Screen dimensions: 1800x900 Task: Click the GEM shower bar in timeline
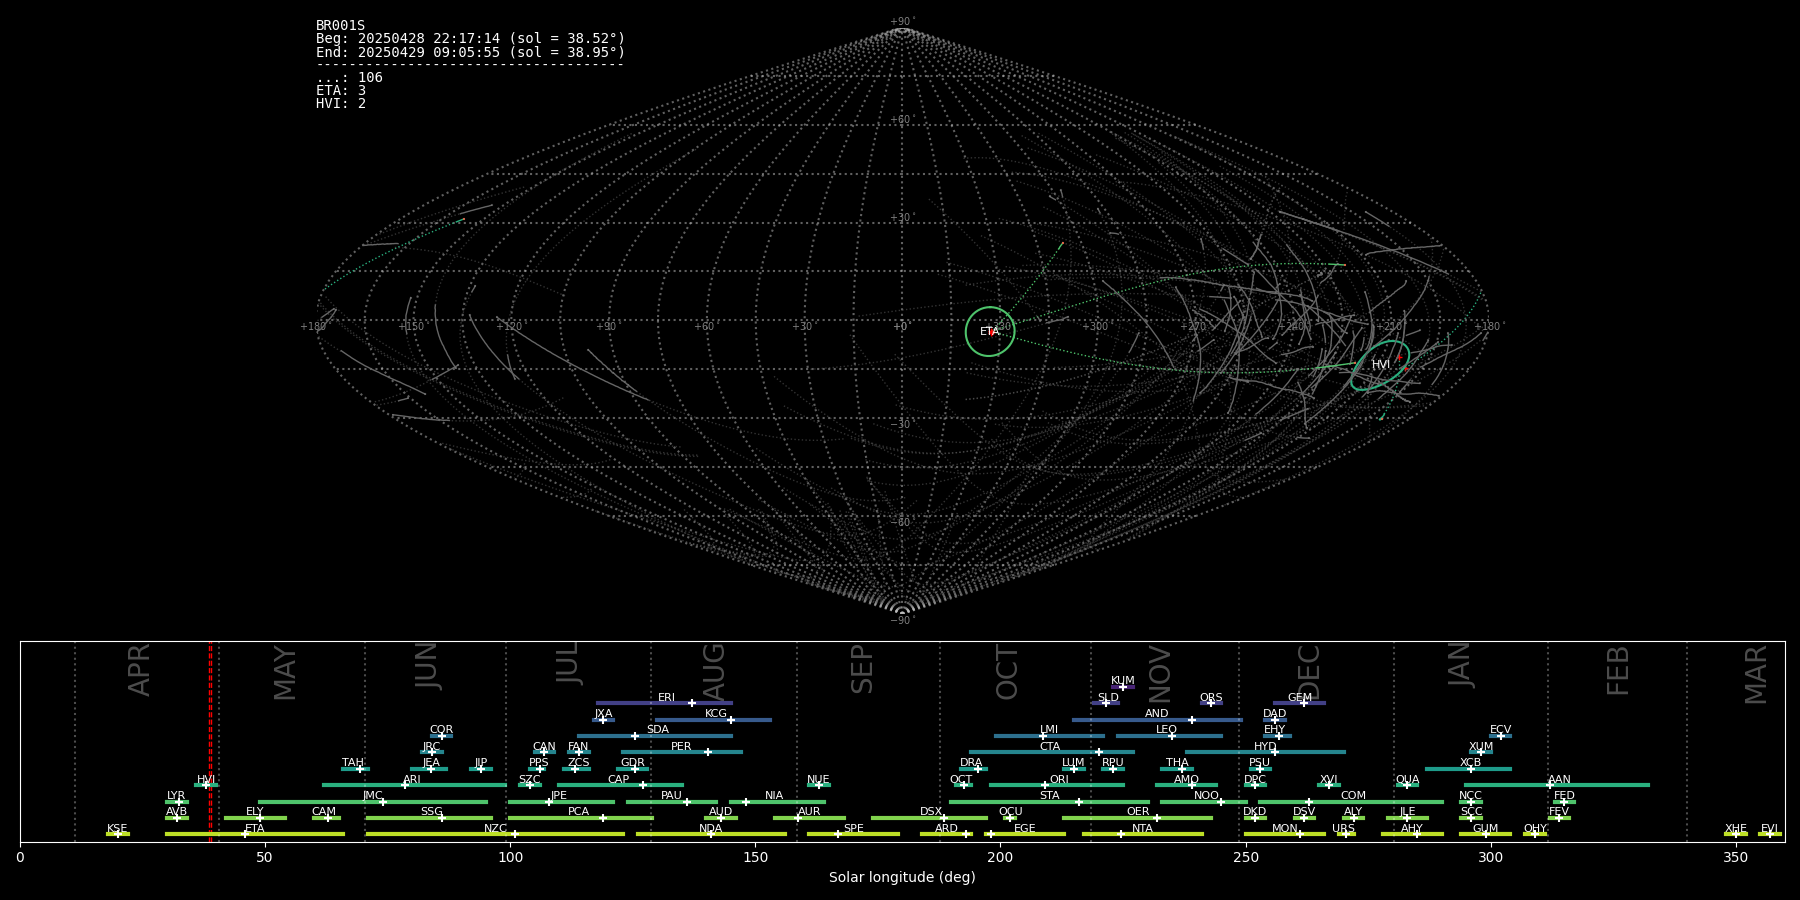click(1299, 703)
